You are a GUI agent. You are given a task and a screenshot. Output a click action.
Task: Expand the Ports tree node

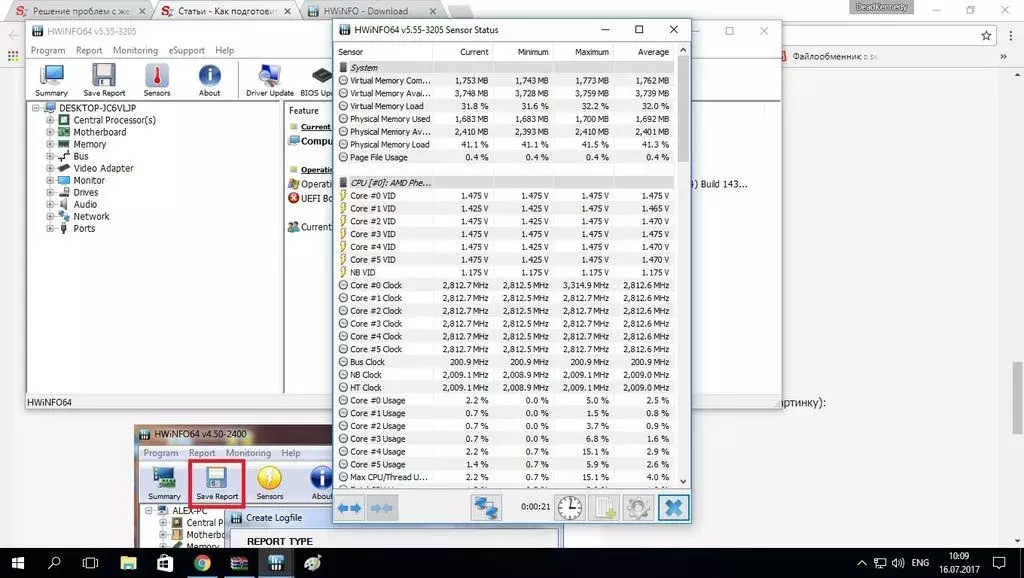coord(50,229)
